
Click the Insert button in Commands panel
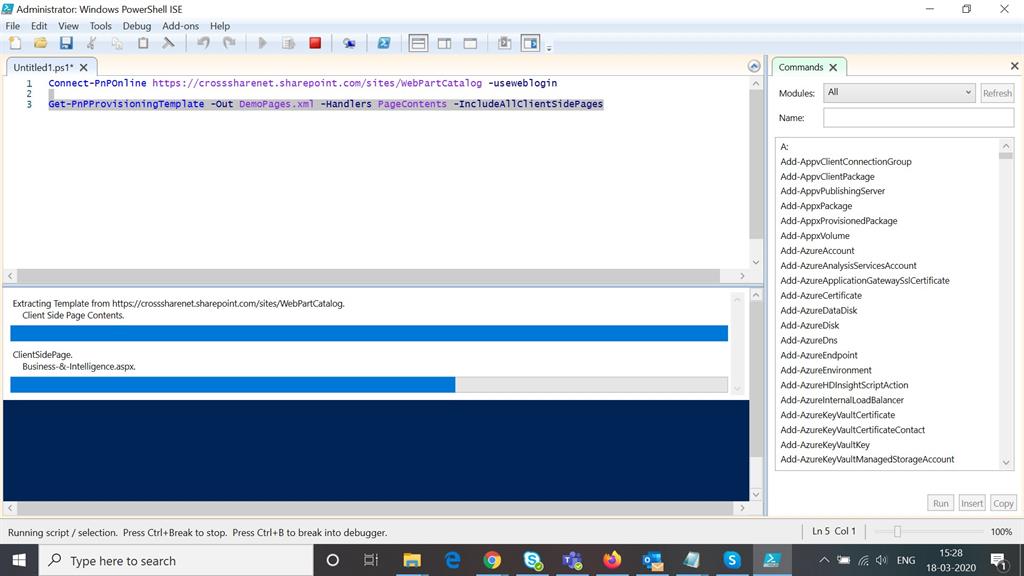pos(972,503)
